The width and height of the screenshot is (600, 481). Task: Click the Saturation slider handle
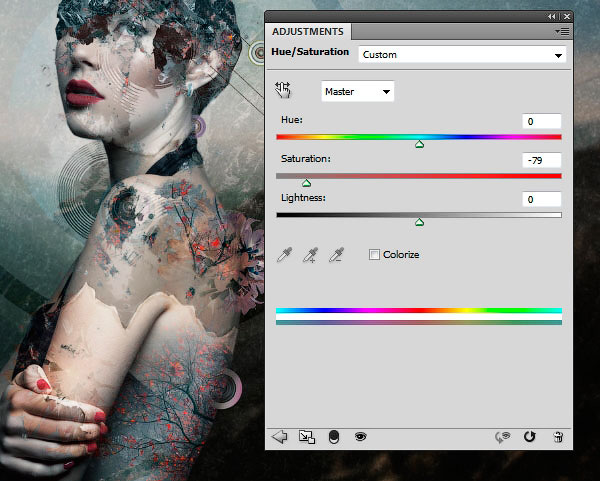tap(306, 183)
